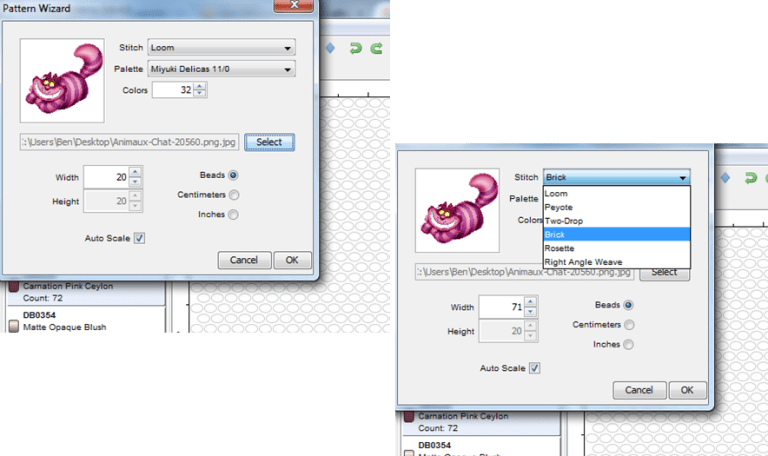Click the green undo arrow in right window
The width and height of the screenshot is (768, 456).
(x=750, y=178)
